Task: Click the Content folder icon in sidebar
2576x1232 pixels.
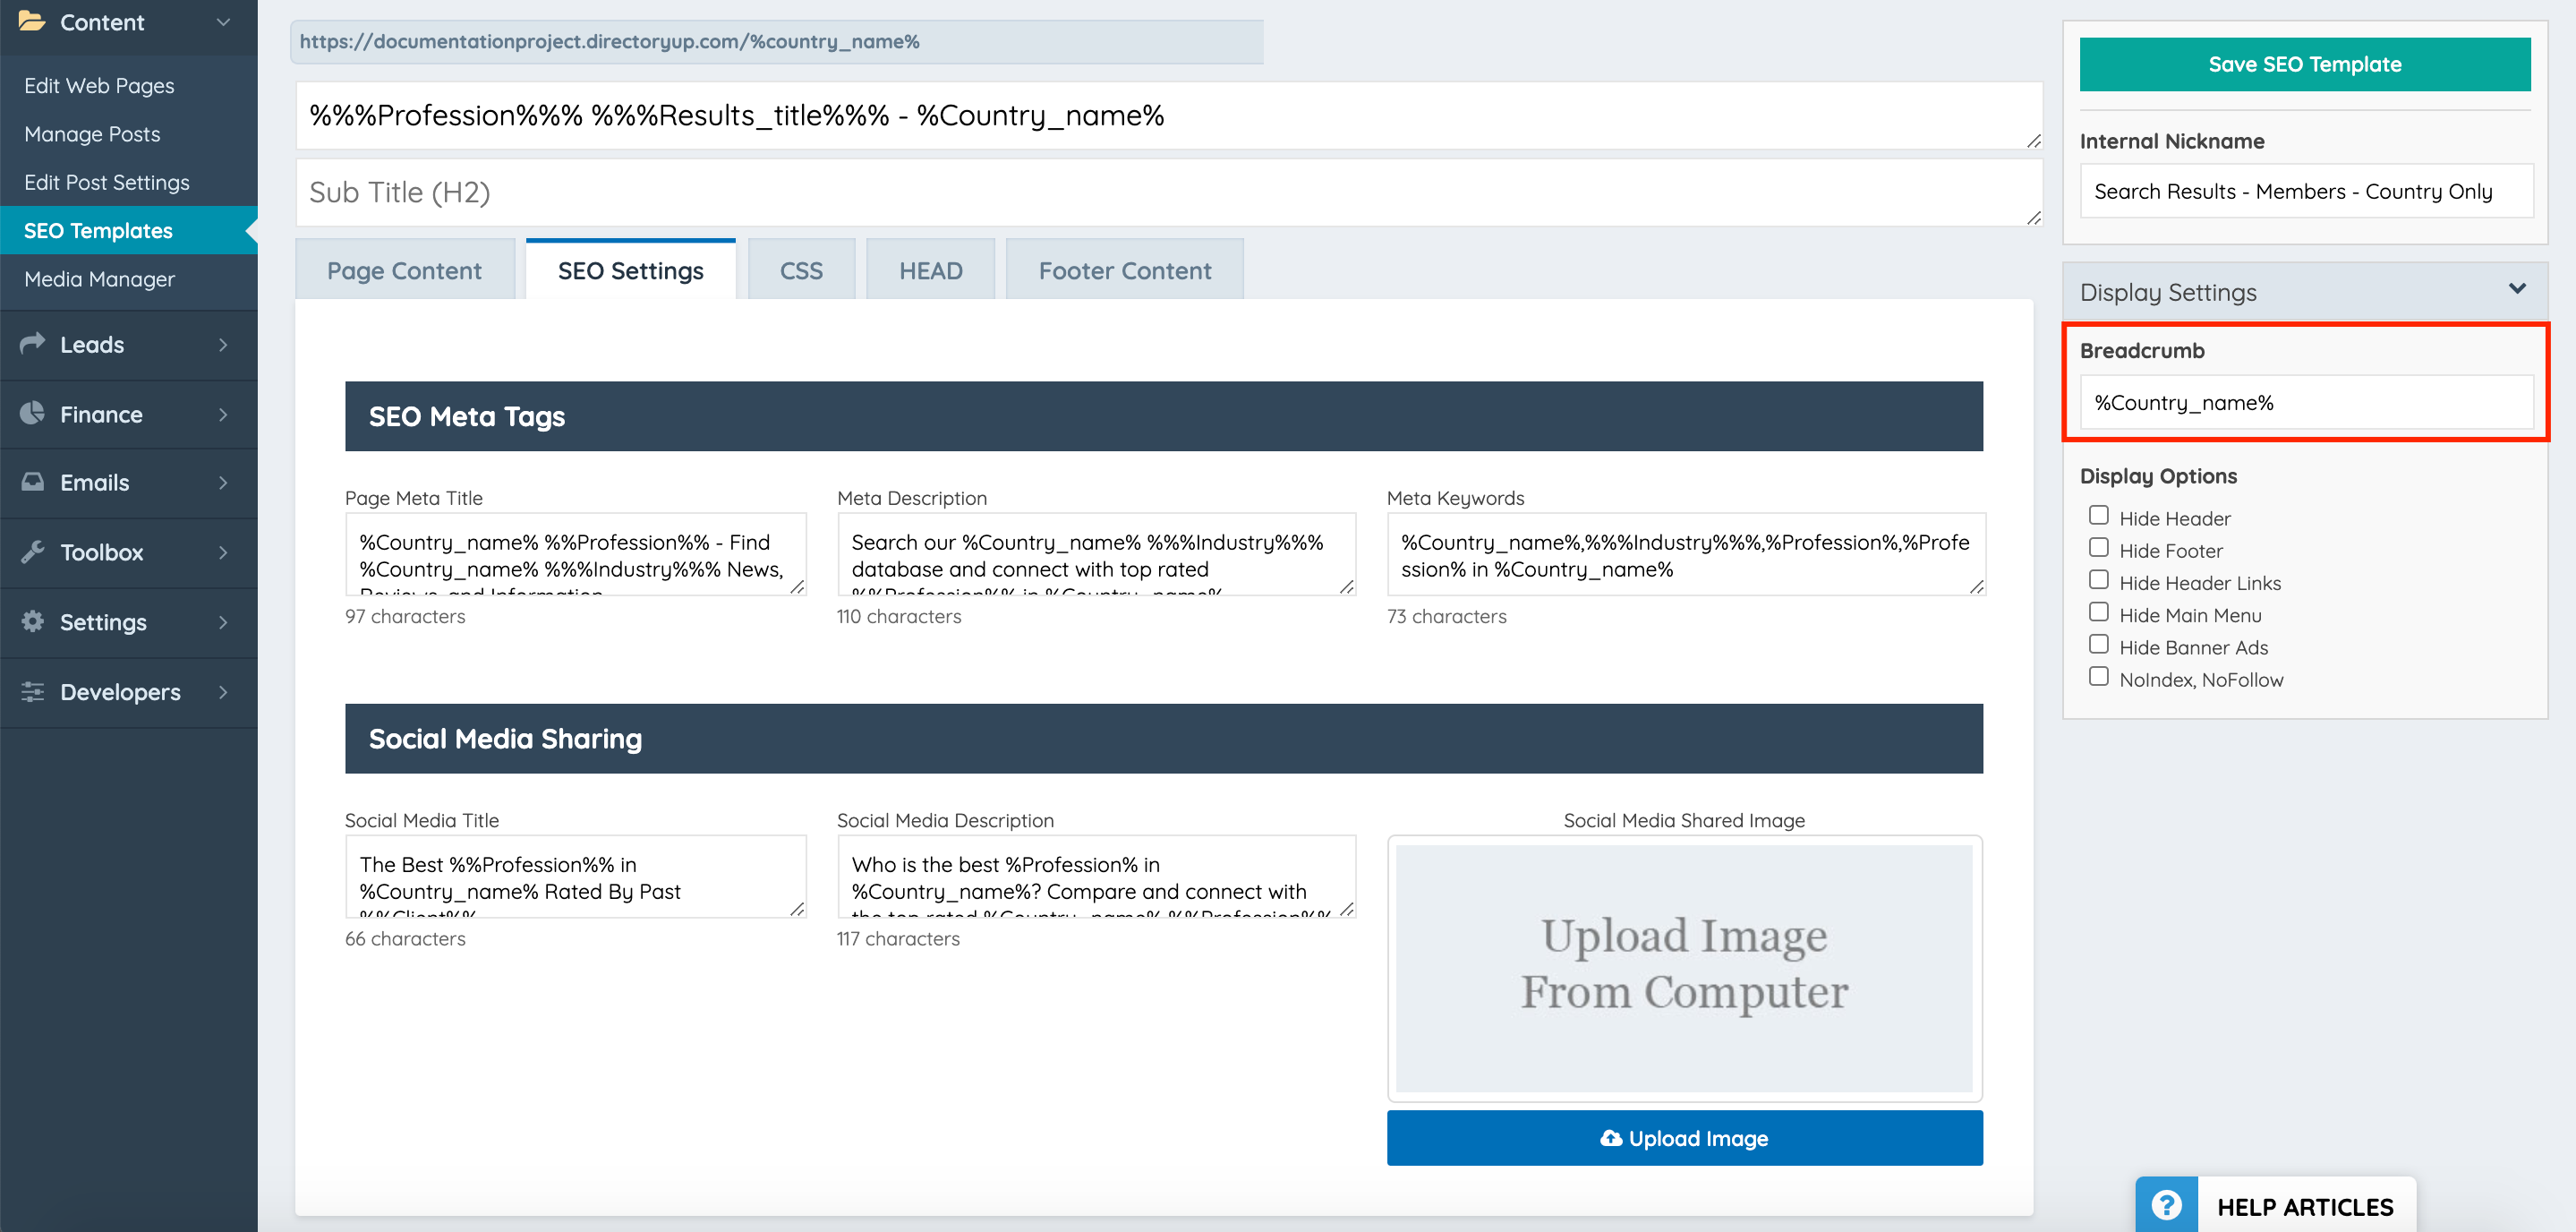Action: (31, 21)
